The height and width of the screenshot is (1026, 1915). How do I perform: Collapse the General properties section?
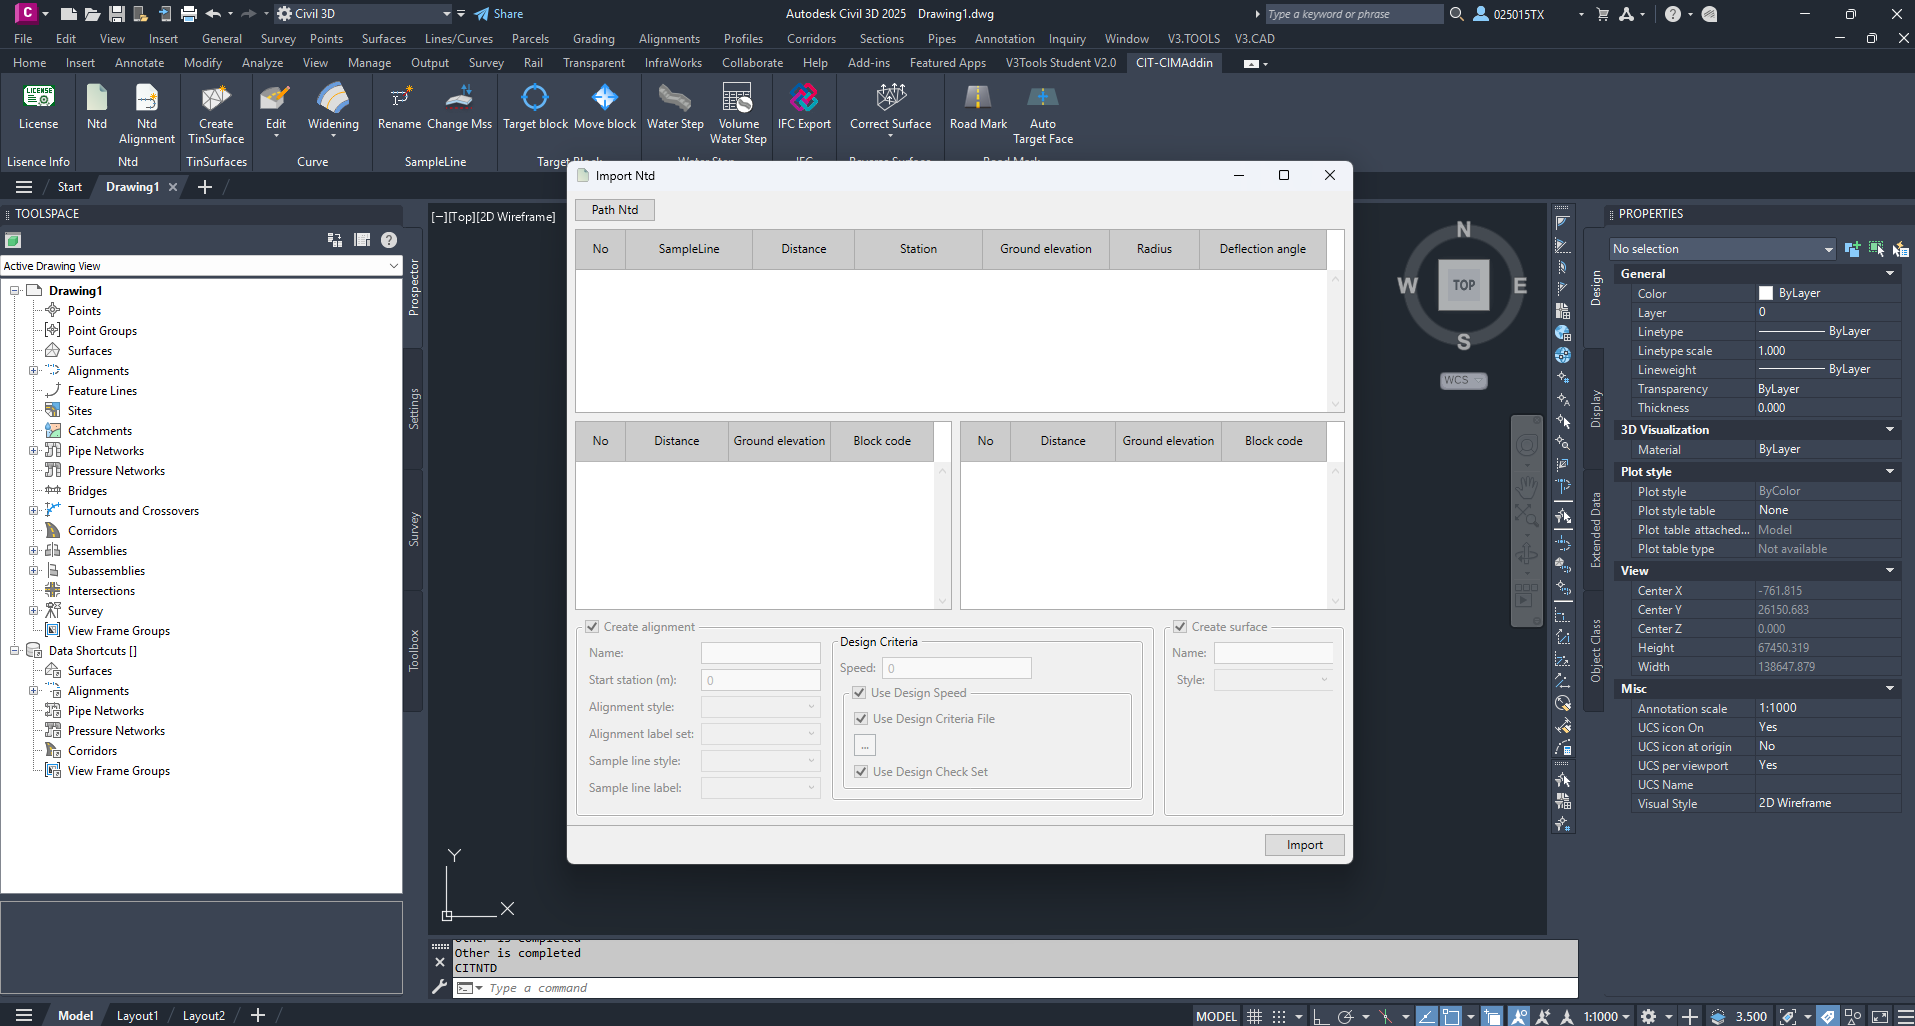1890,274
